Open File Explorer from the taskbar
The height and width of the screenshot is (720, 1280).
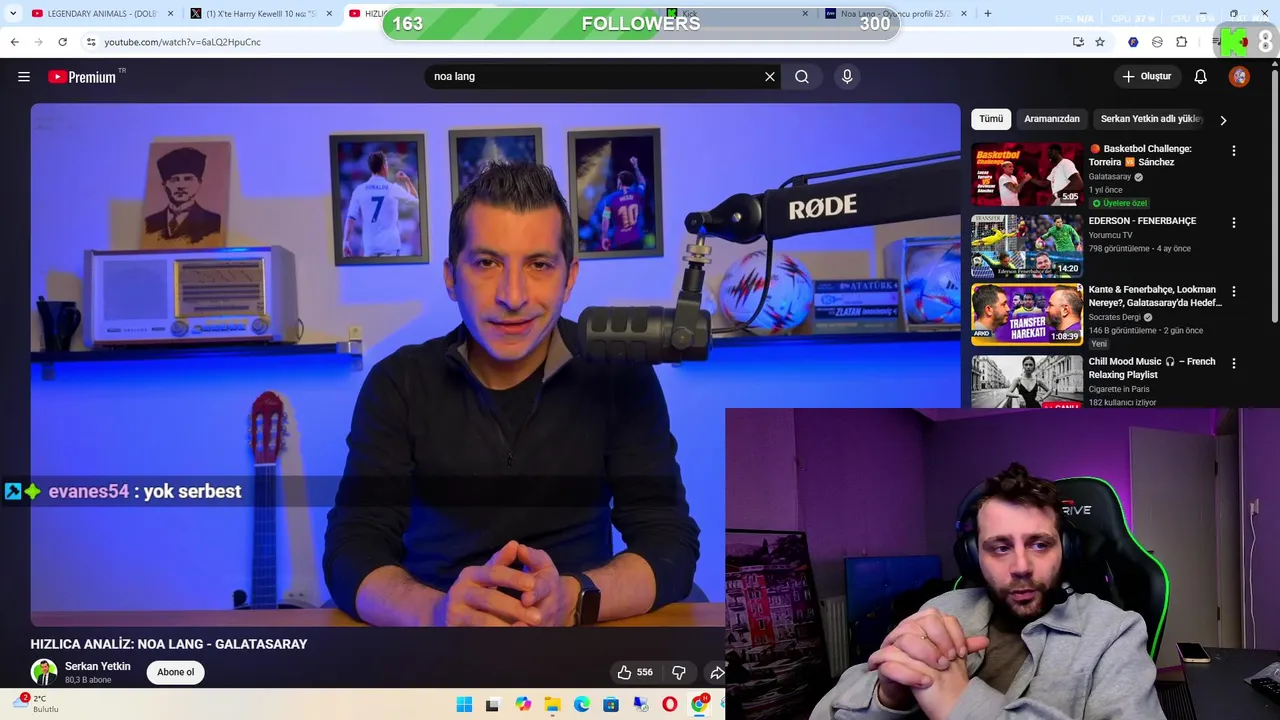pos(552,705)
